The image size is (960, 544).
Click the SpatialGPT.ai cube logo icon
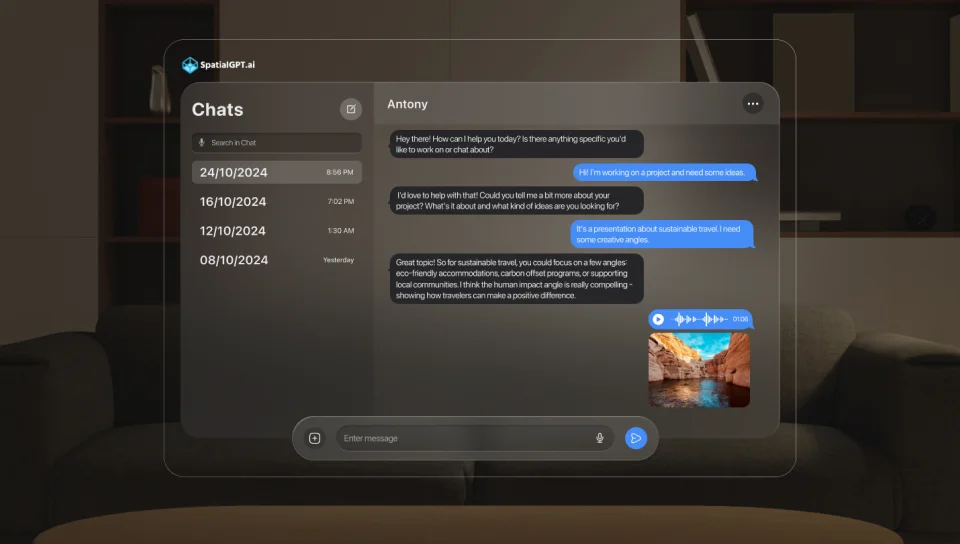190,65
